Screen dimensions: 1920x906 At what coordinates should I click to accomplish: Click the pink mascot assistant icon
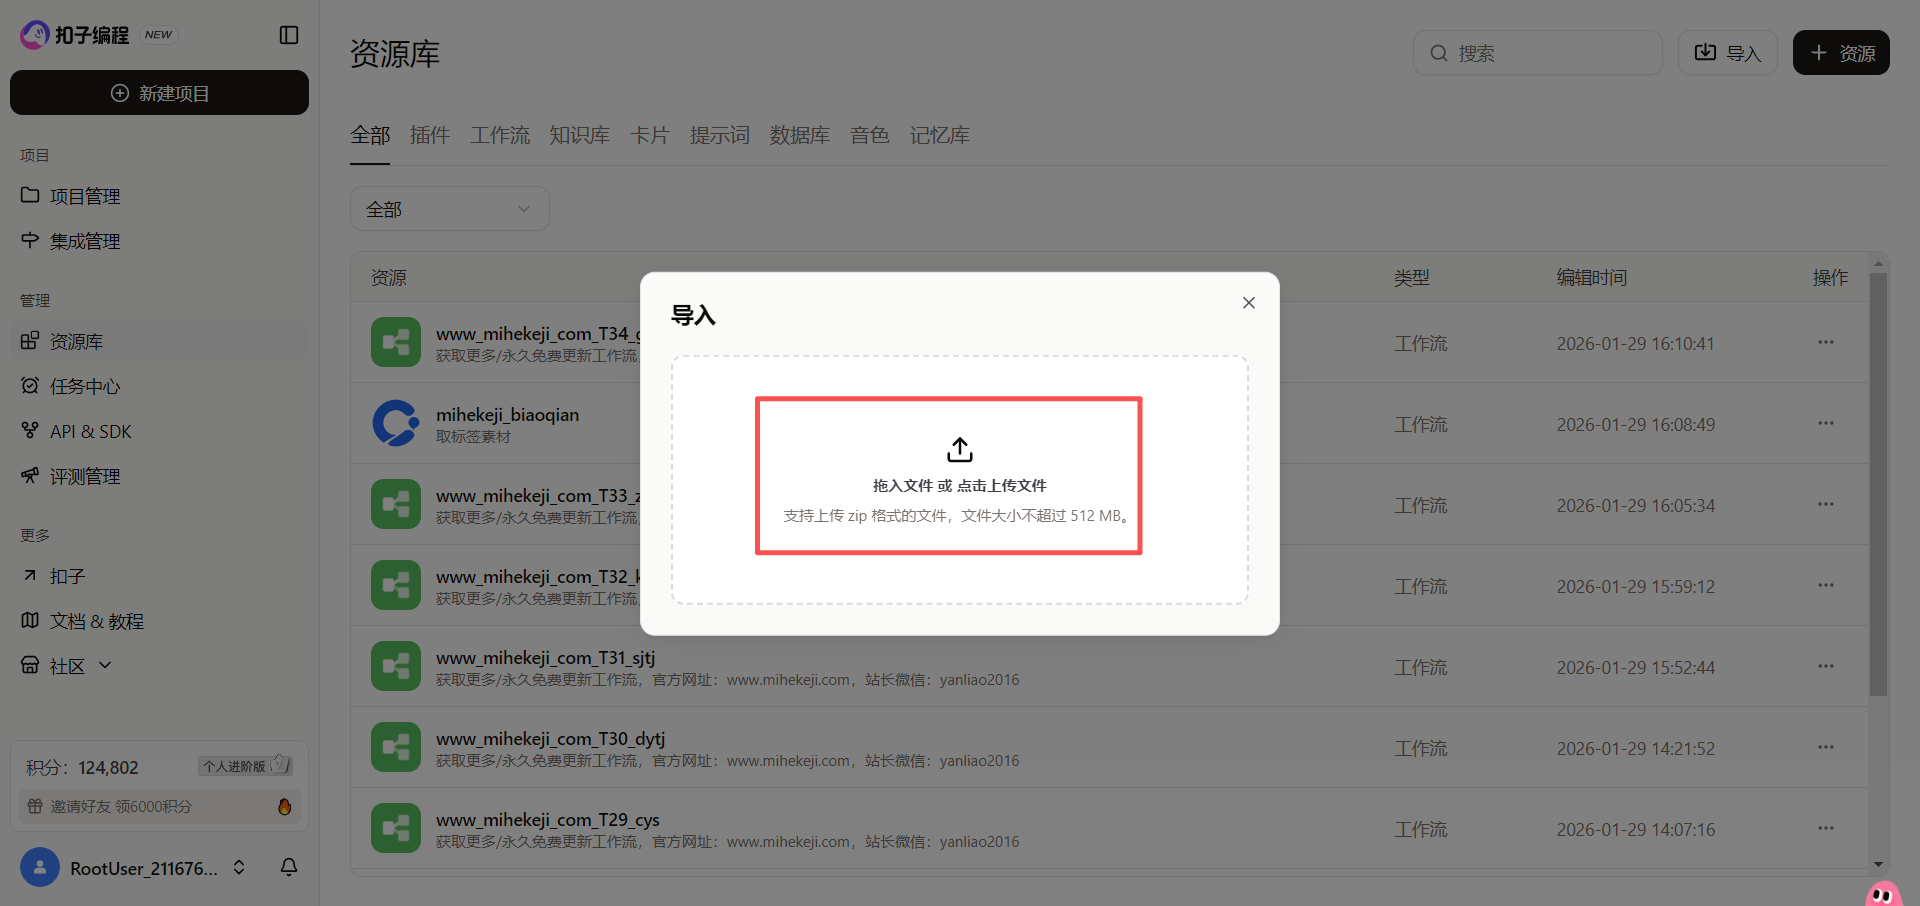coord(1883,893)
